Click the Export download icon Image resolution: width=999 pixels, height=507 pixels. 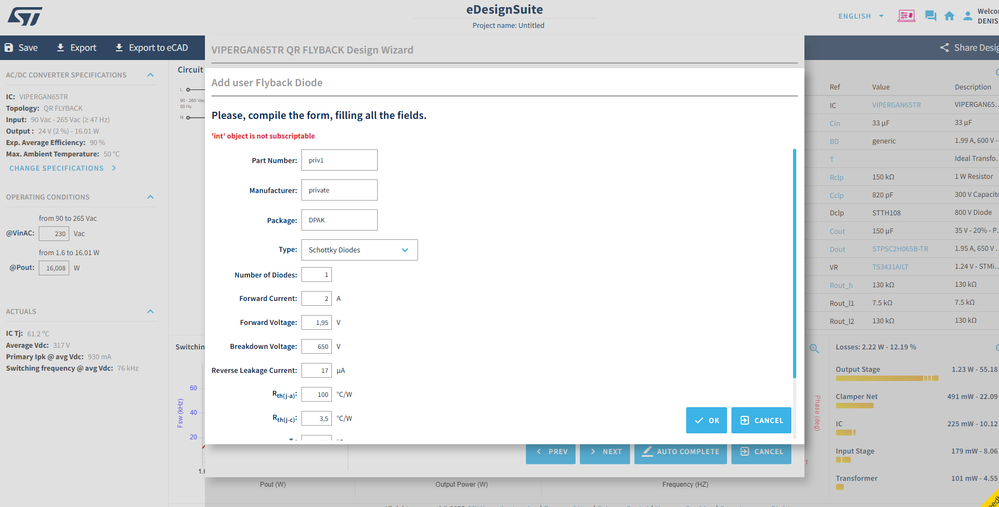pyautogui.click(x=61, y=48)
